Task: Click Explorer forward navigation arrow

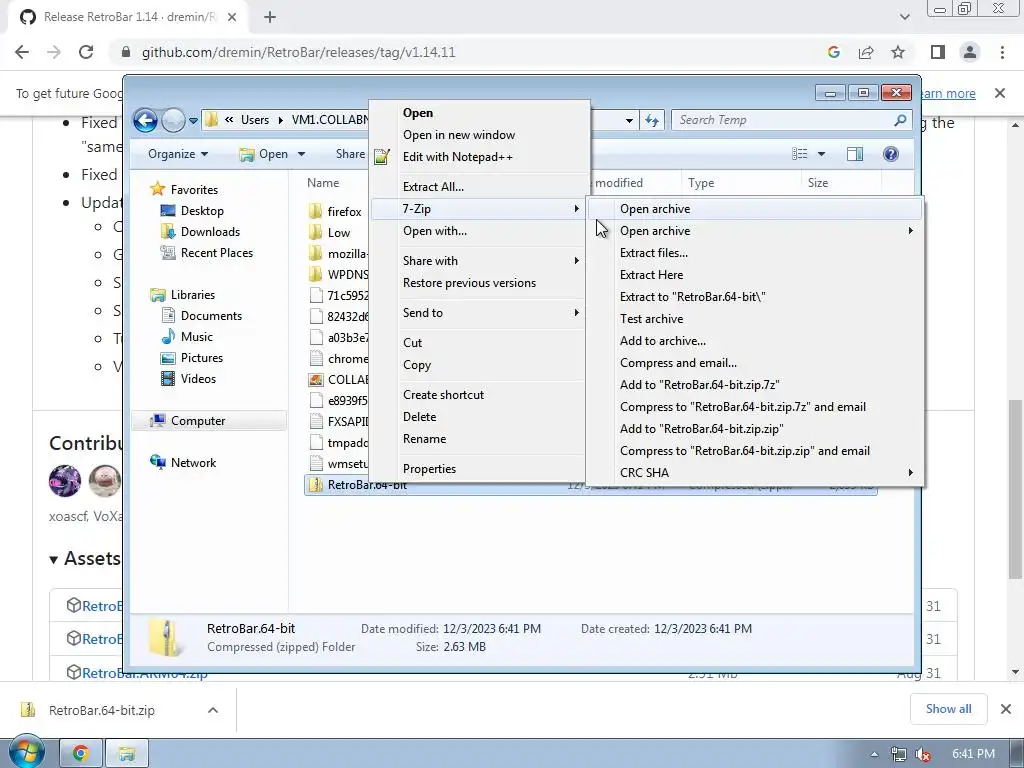Action: (x=173, y=120)
